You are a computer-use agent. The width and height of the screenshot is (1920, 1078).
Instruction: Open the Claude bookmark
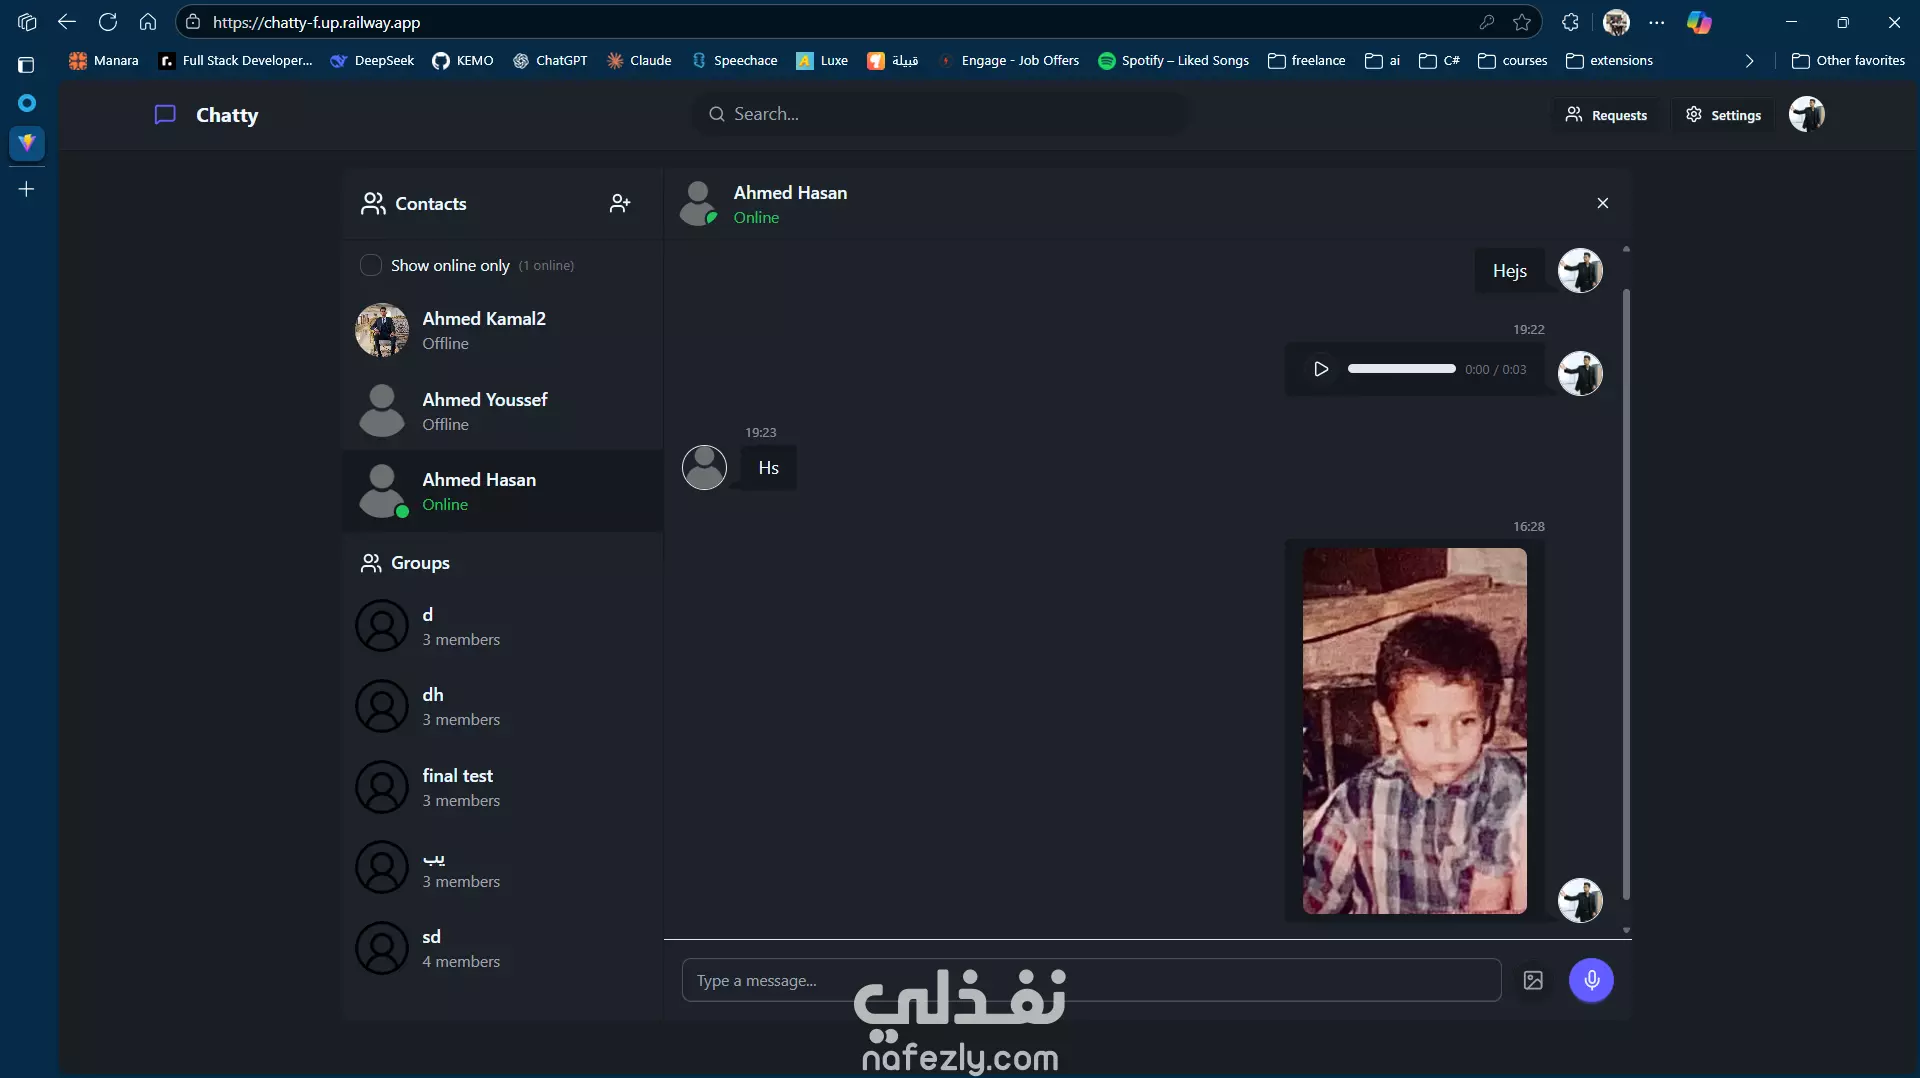(639, 61)
